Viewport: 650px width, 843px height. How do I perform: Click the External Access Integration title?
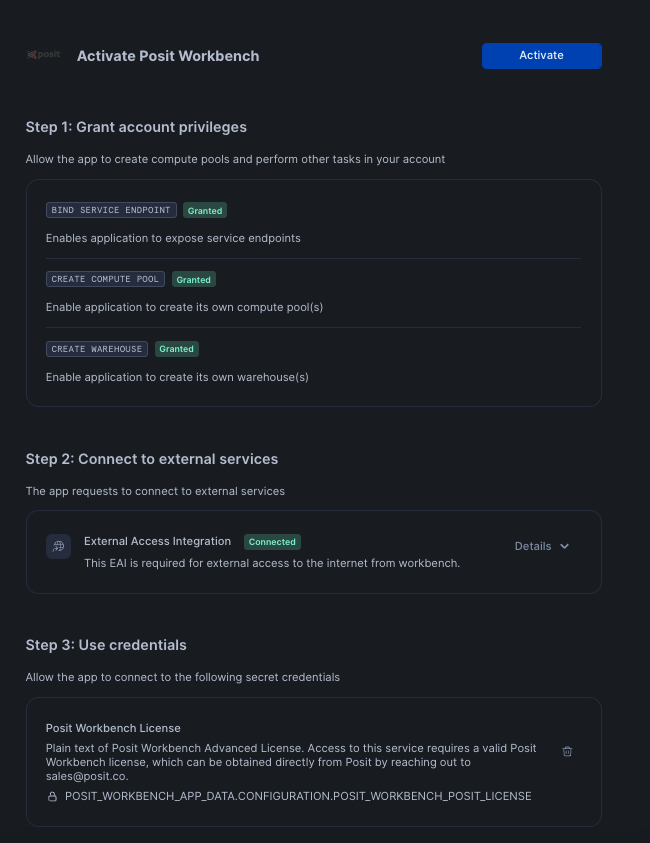[157, 541]
